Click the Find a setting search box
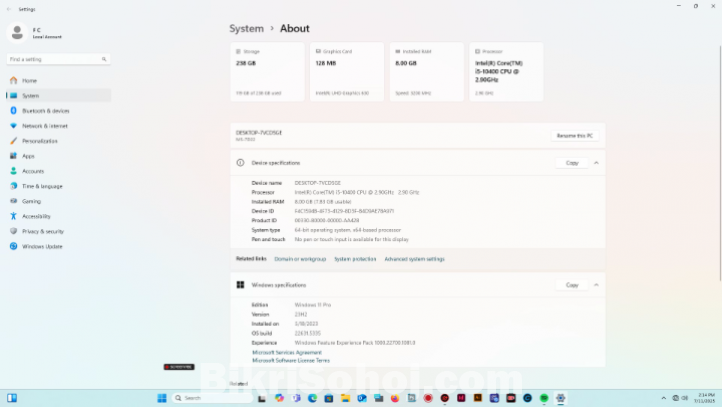The image size is (722, 407). pos(55,59)
